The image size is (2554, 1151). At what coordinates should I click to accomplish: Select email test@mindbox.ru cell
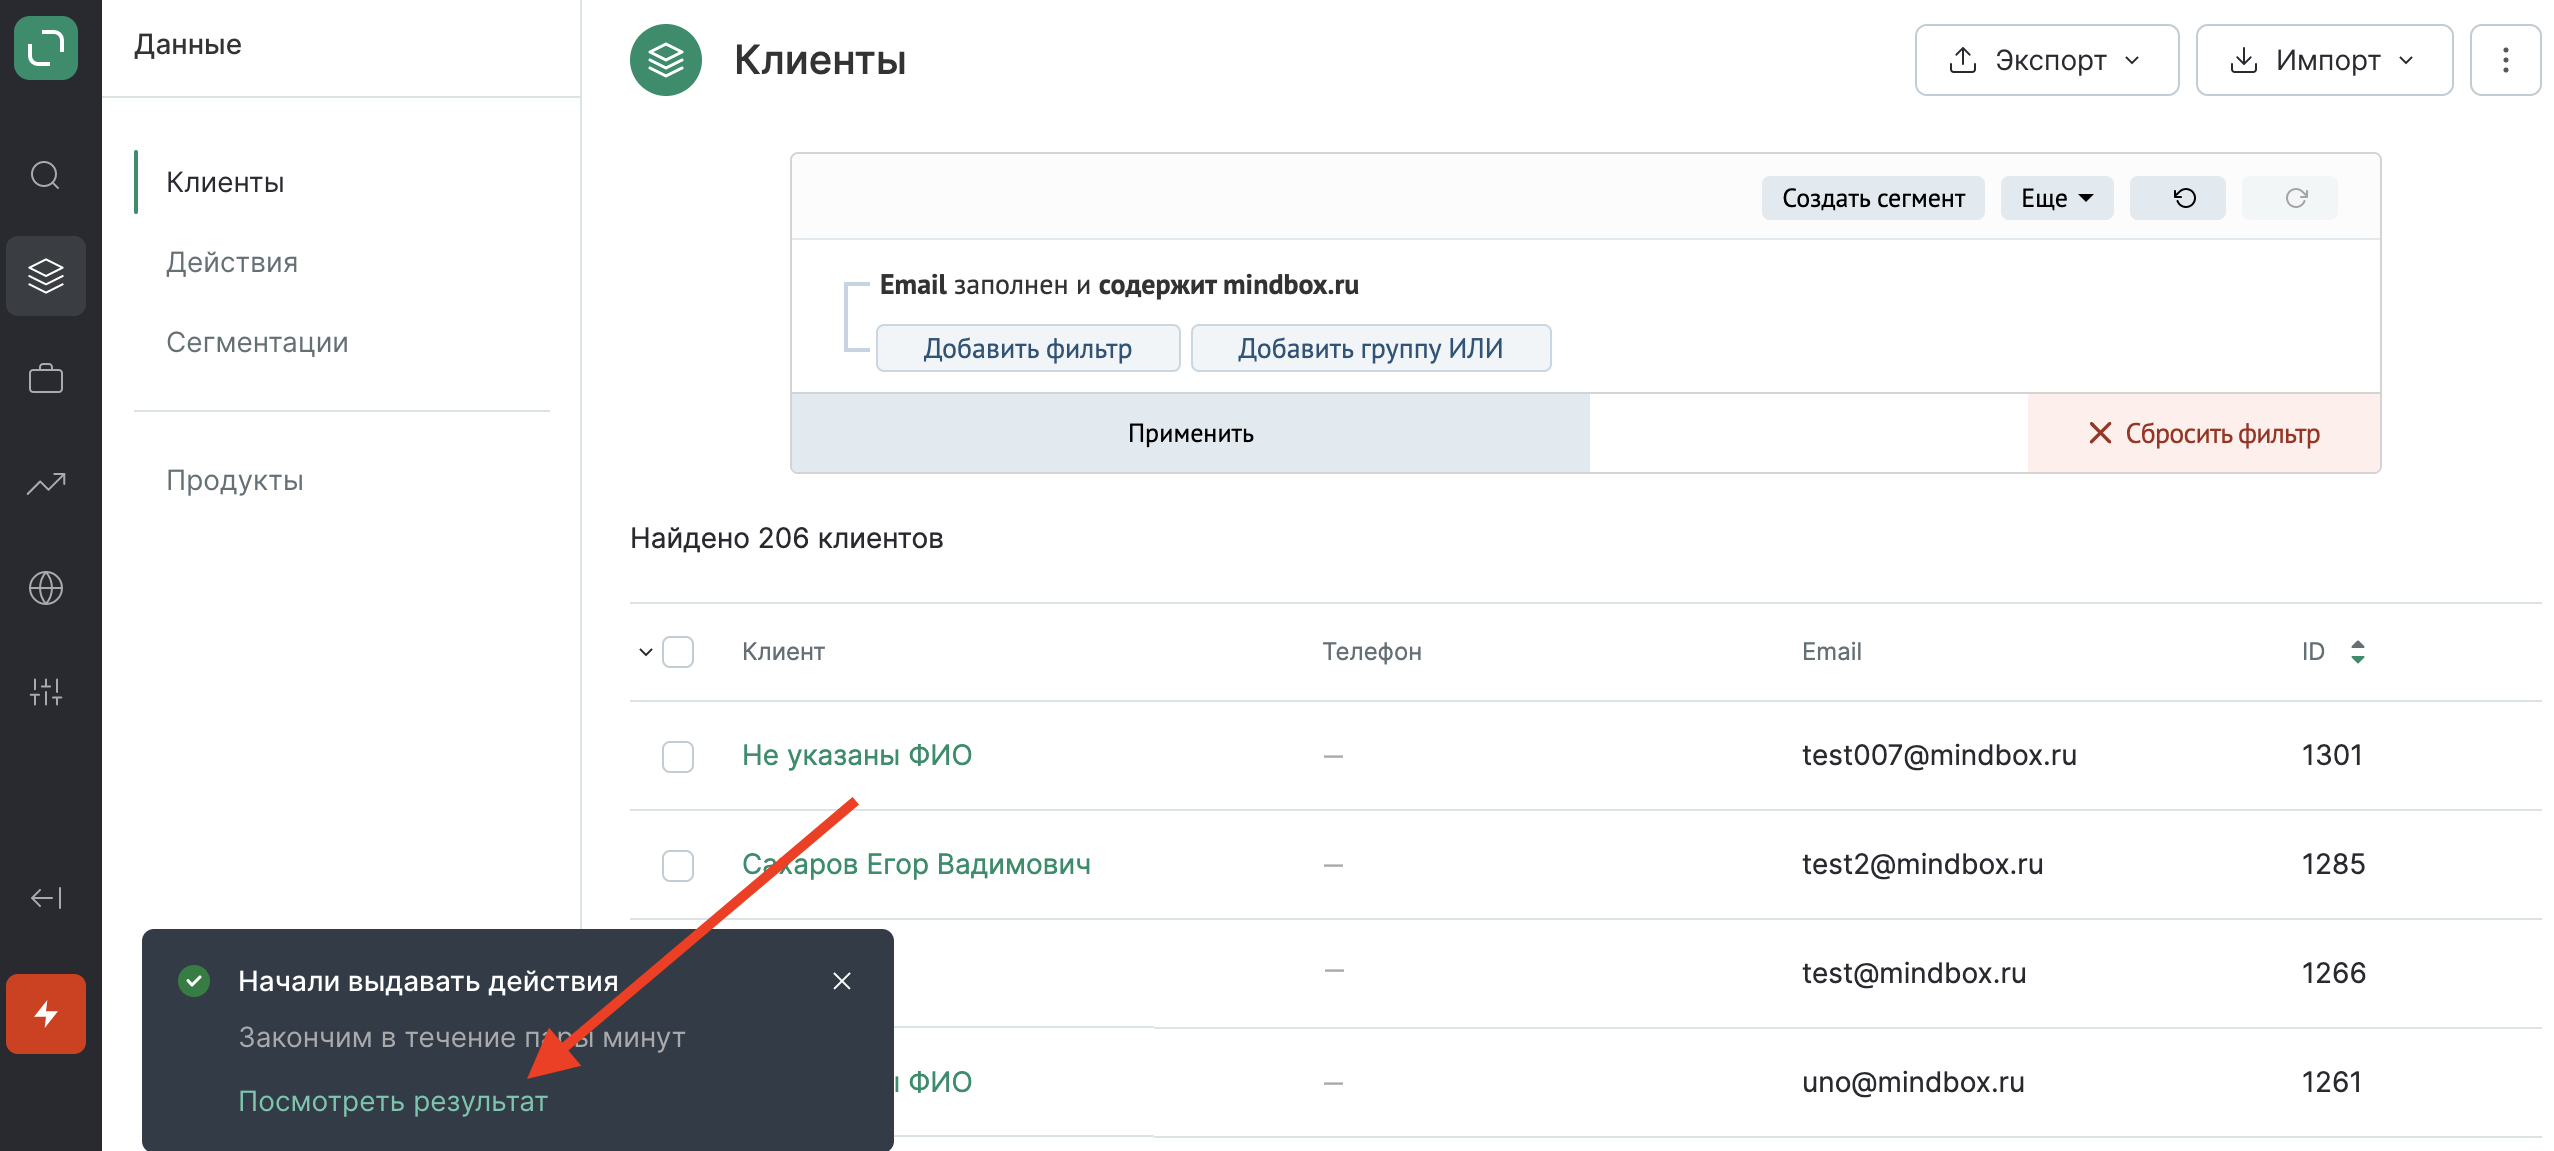(x=1914, y=973)
